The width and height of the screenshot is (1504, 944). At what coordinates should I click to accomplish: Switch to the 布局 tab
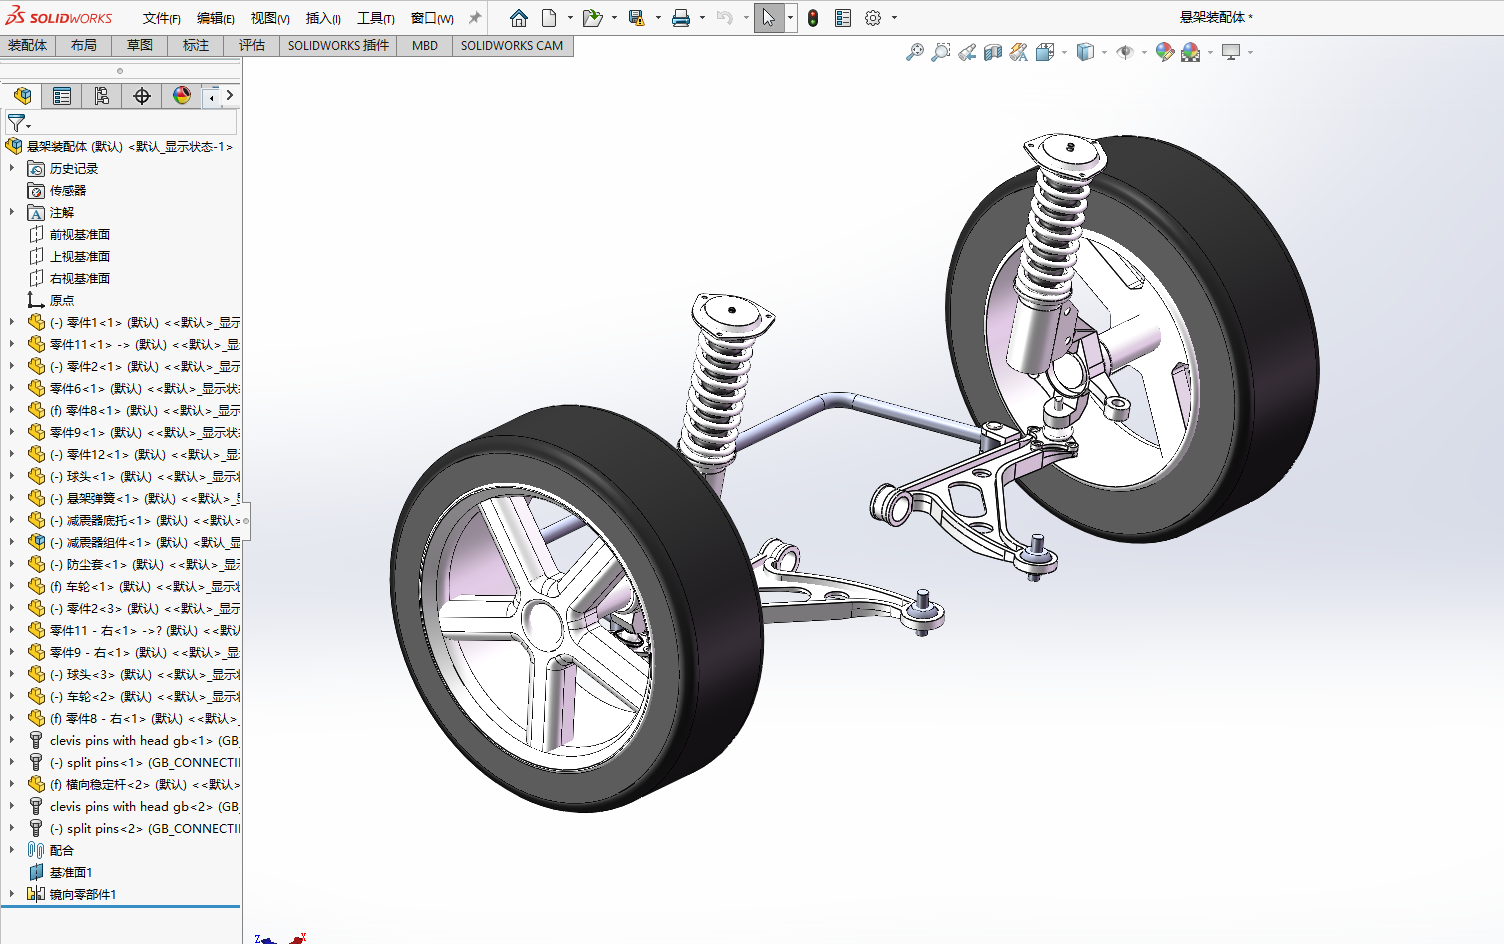(x=84, y=45)
